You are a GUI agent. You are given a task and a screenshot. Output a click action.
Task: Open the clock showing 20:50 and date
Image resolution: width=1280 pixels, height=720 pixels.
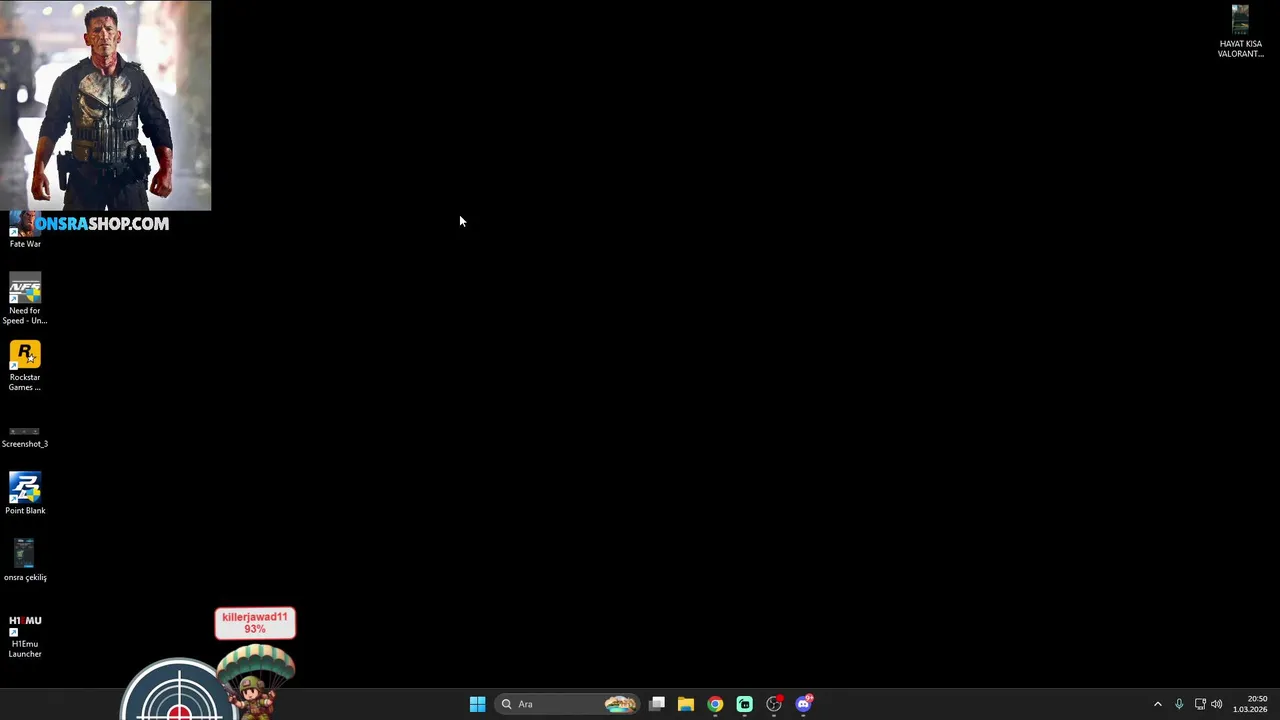point(1250,704)
